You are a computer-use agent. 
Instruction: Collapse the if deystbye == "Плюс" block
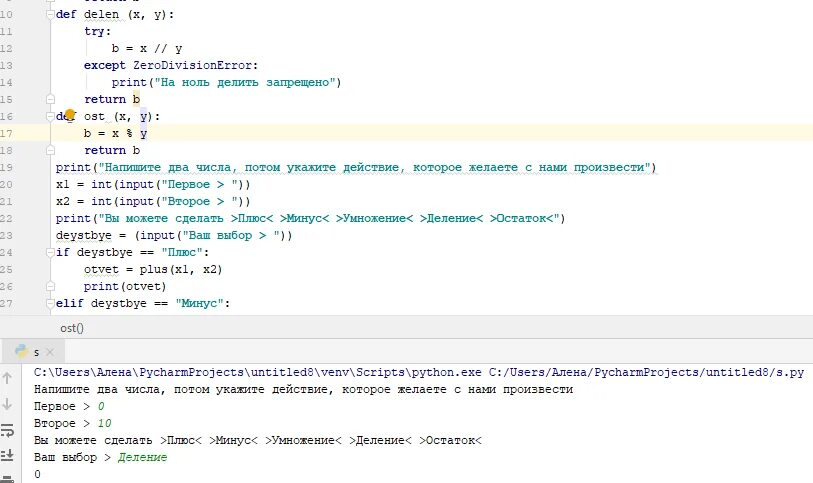[x=50, y=252]
